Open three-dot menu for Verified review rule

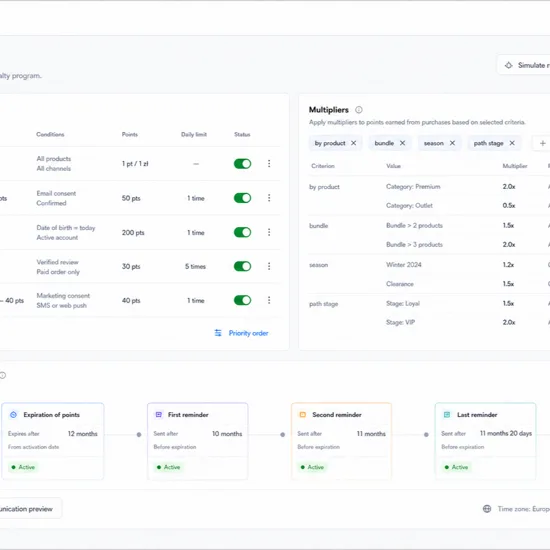tap(269, 266)
